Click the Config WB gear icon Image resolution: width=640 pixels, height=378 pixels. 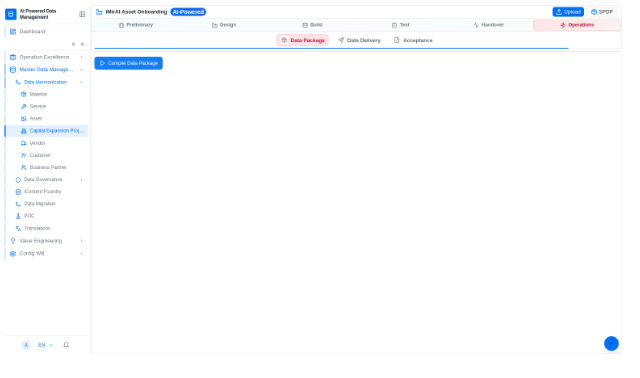pos(13,253)
